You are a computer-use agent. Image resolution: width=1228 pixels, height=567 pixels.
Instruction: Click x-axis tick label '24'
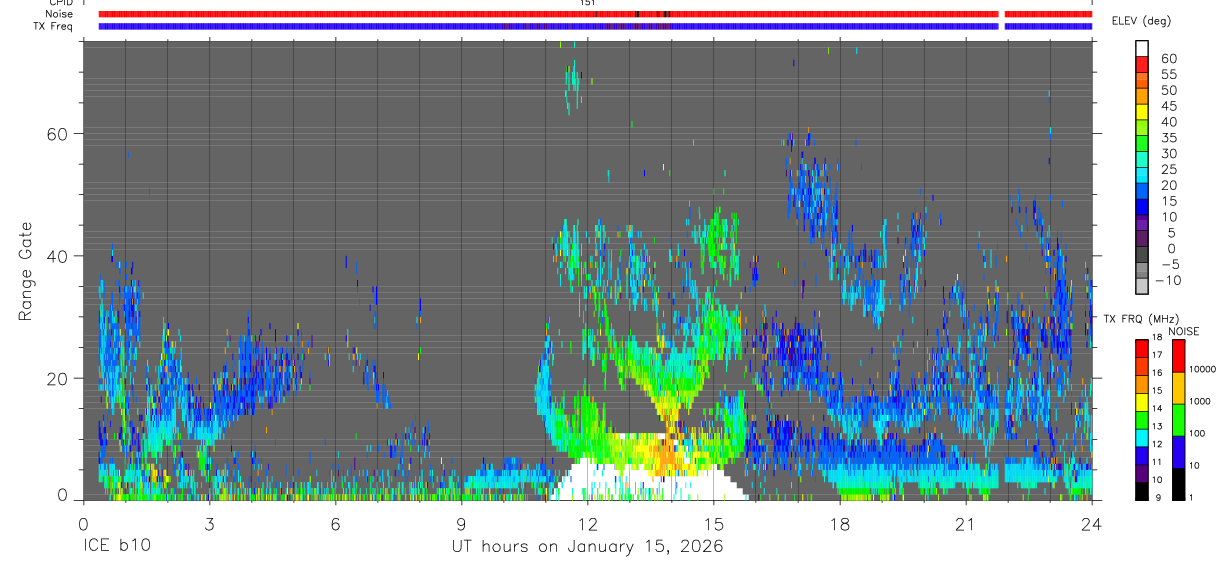[1091, 524]
